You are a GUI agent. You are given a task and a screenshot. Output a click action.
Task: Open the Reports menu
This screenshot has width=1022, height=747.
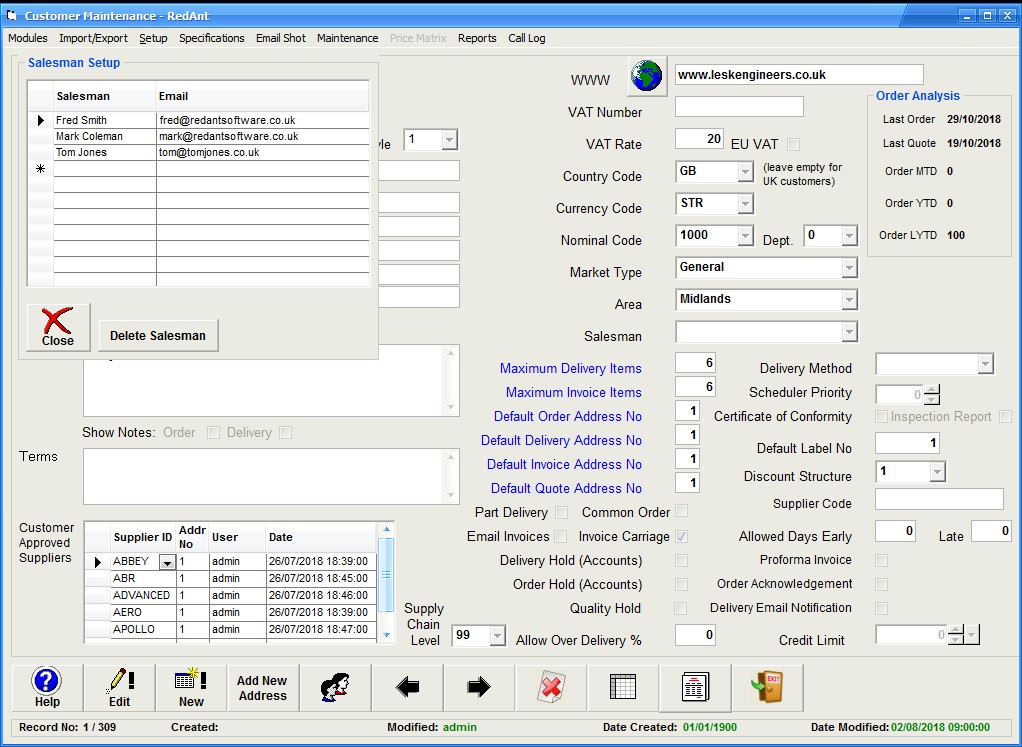pos(477,38)
